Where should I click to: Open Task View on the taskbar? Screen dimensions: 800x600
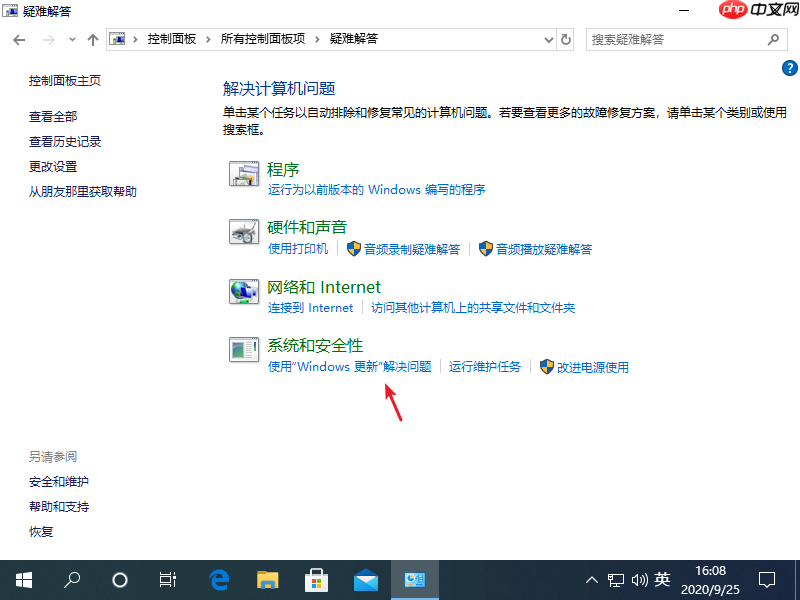click(167, 580)
